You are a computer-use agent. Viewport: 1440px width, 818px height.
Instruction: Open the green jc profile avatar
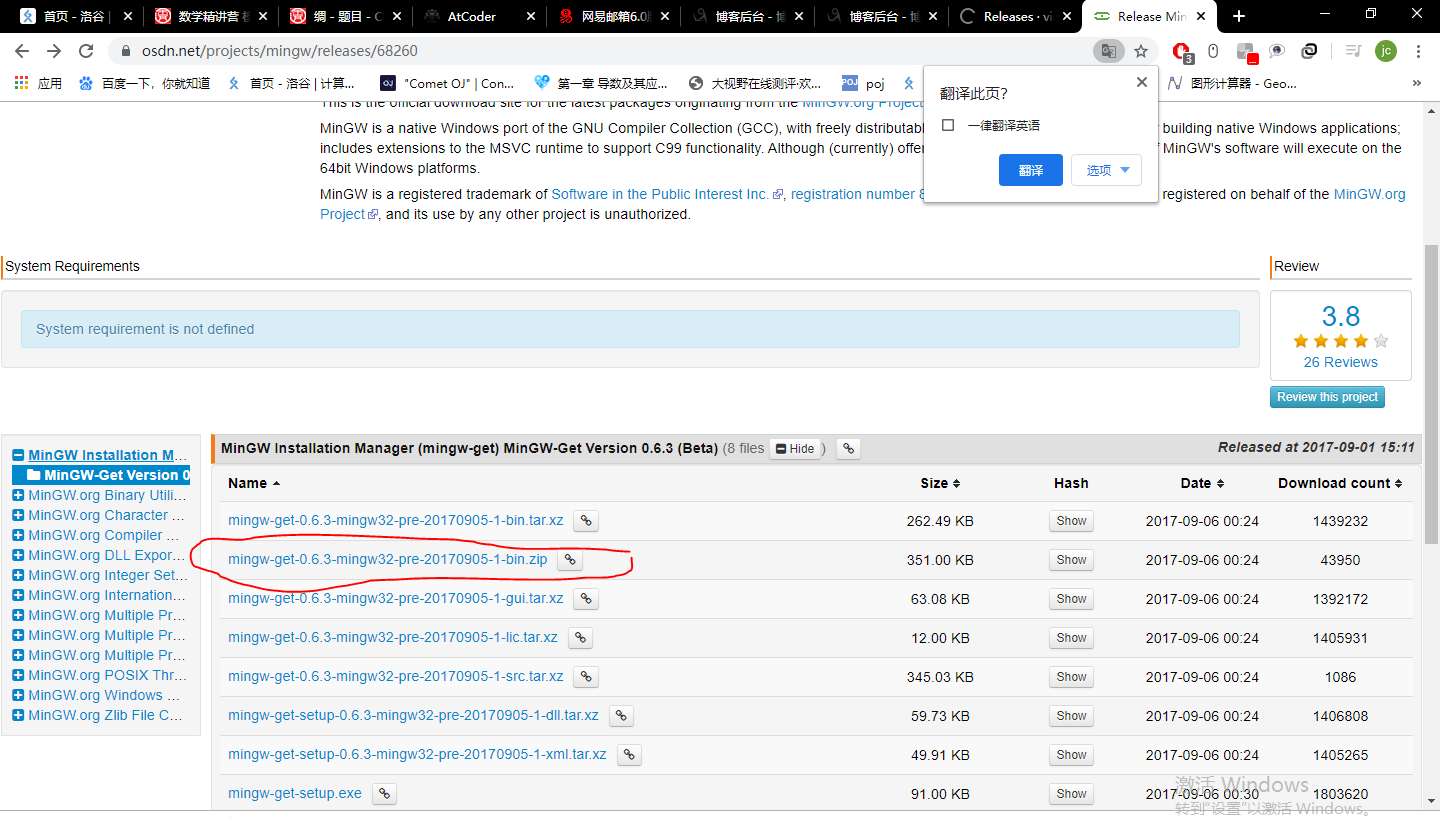1385,51
